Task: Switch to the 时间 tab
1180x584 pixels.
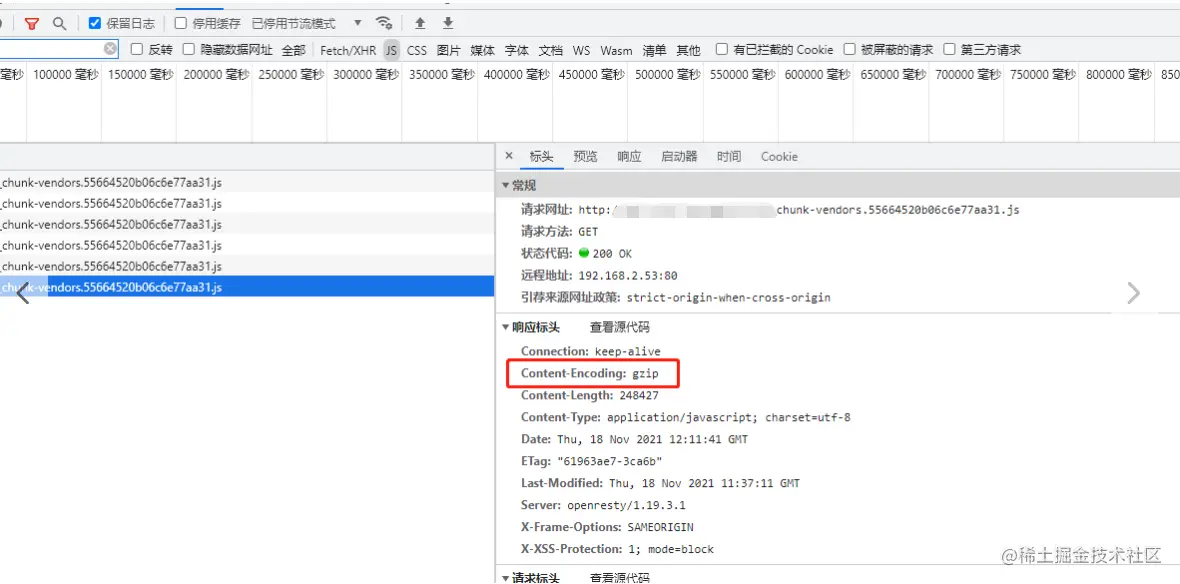Action: [x=728, y=157]
